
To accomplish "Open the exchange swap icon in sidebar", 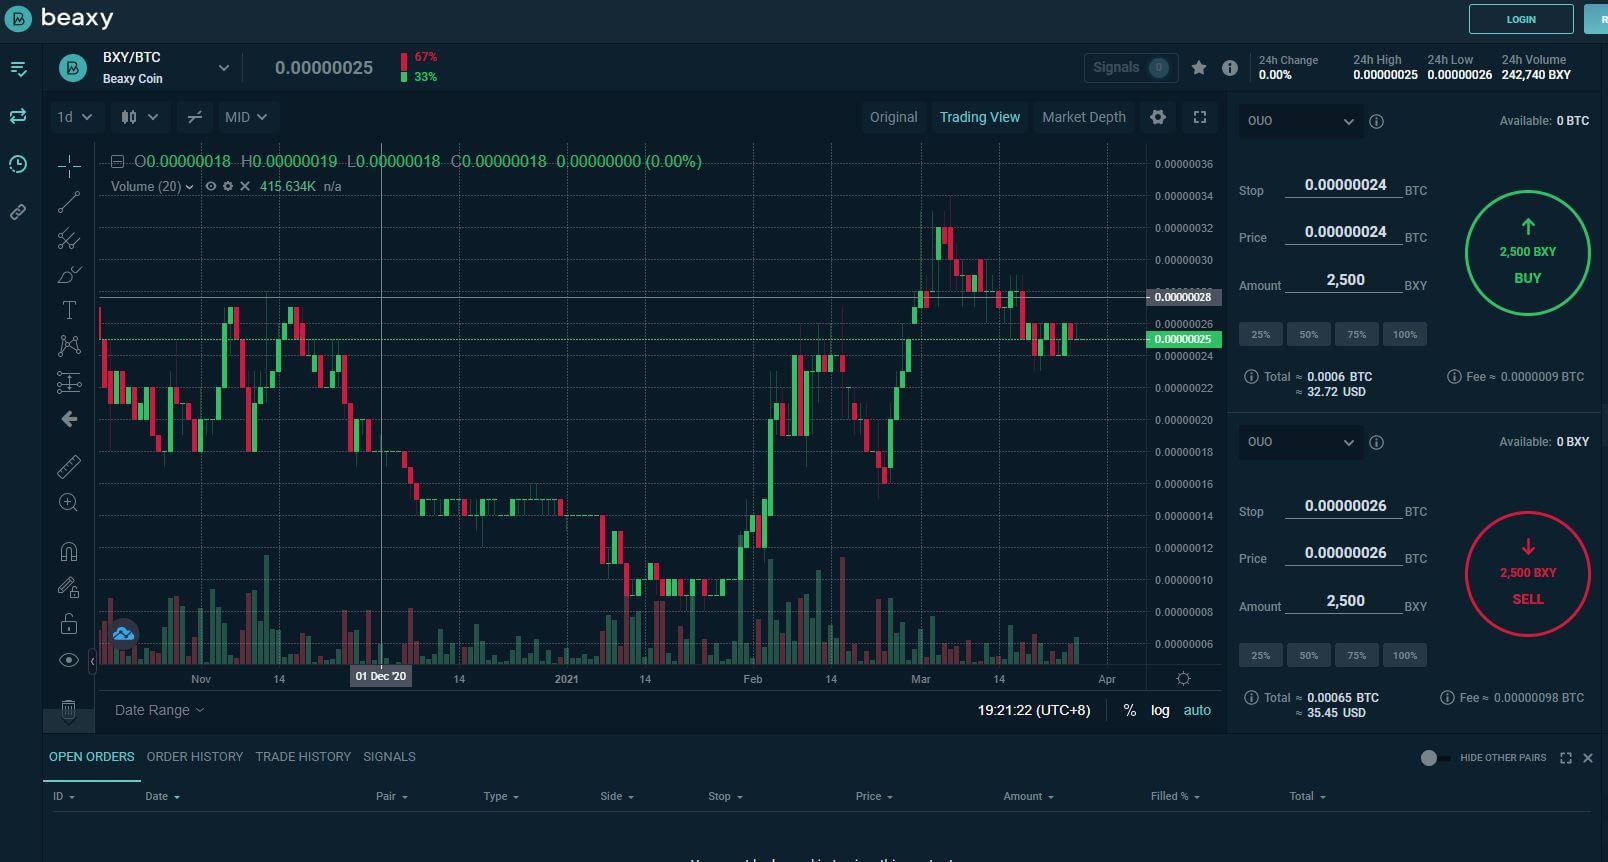I will [18, 117].
